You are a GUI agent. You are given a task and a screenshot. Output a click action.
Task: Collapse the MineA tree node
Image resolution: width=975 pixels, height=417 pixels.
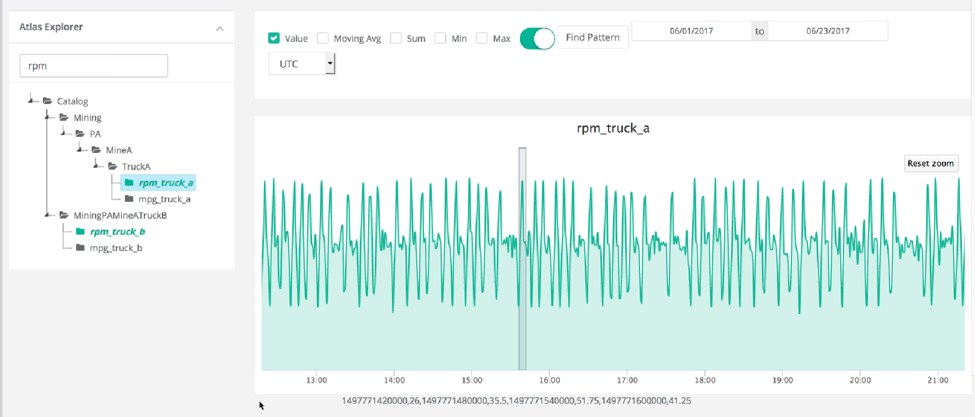pyautogui.click(x=80, y=150)
